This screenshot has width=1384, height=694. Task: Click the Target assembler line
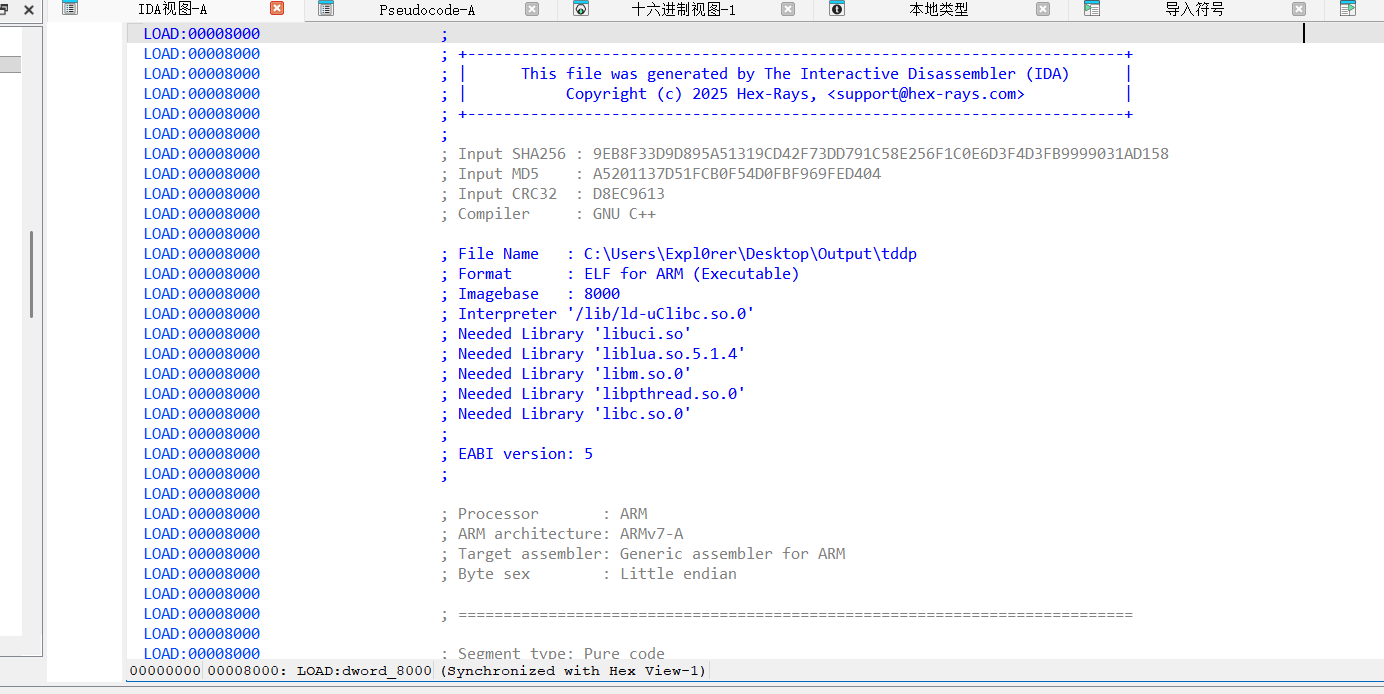643,554
